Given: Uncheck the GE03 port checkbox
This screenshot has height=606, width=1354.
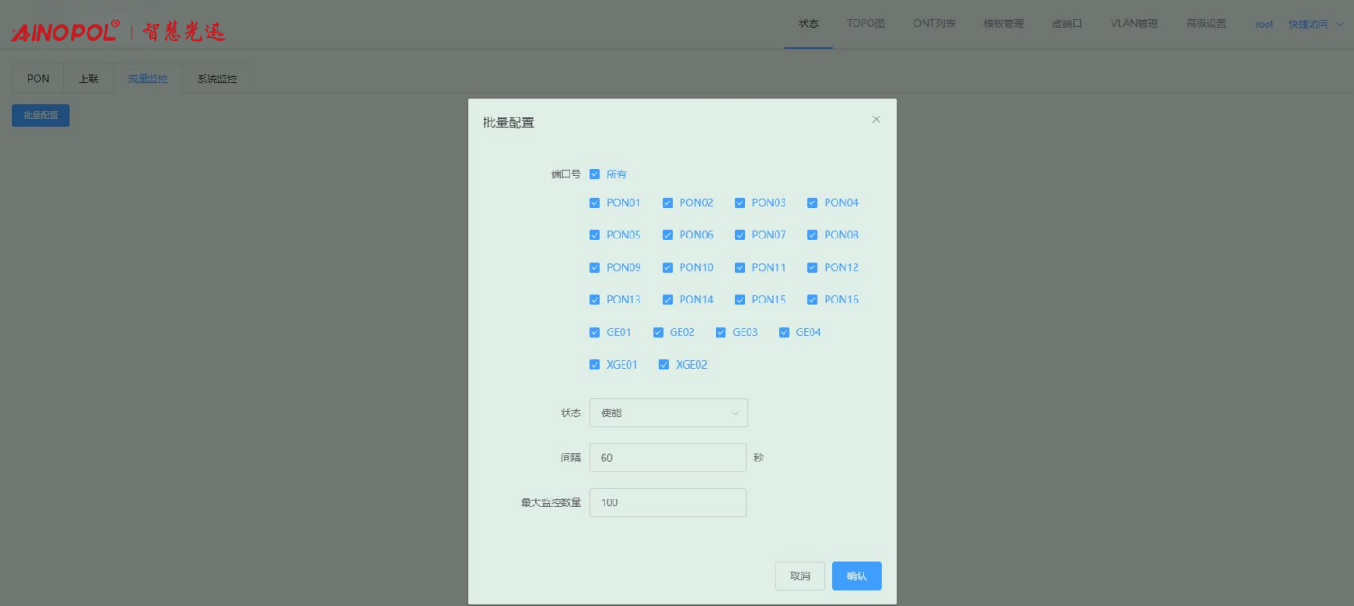Looking at the screenshot, I should [x=721, y=333].
